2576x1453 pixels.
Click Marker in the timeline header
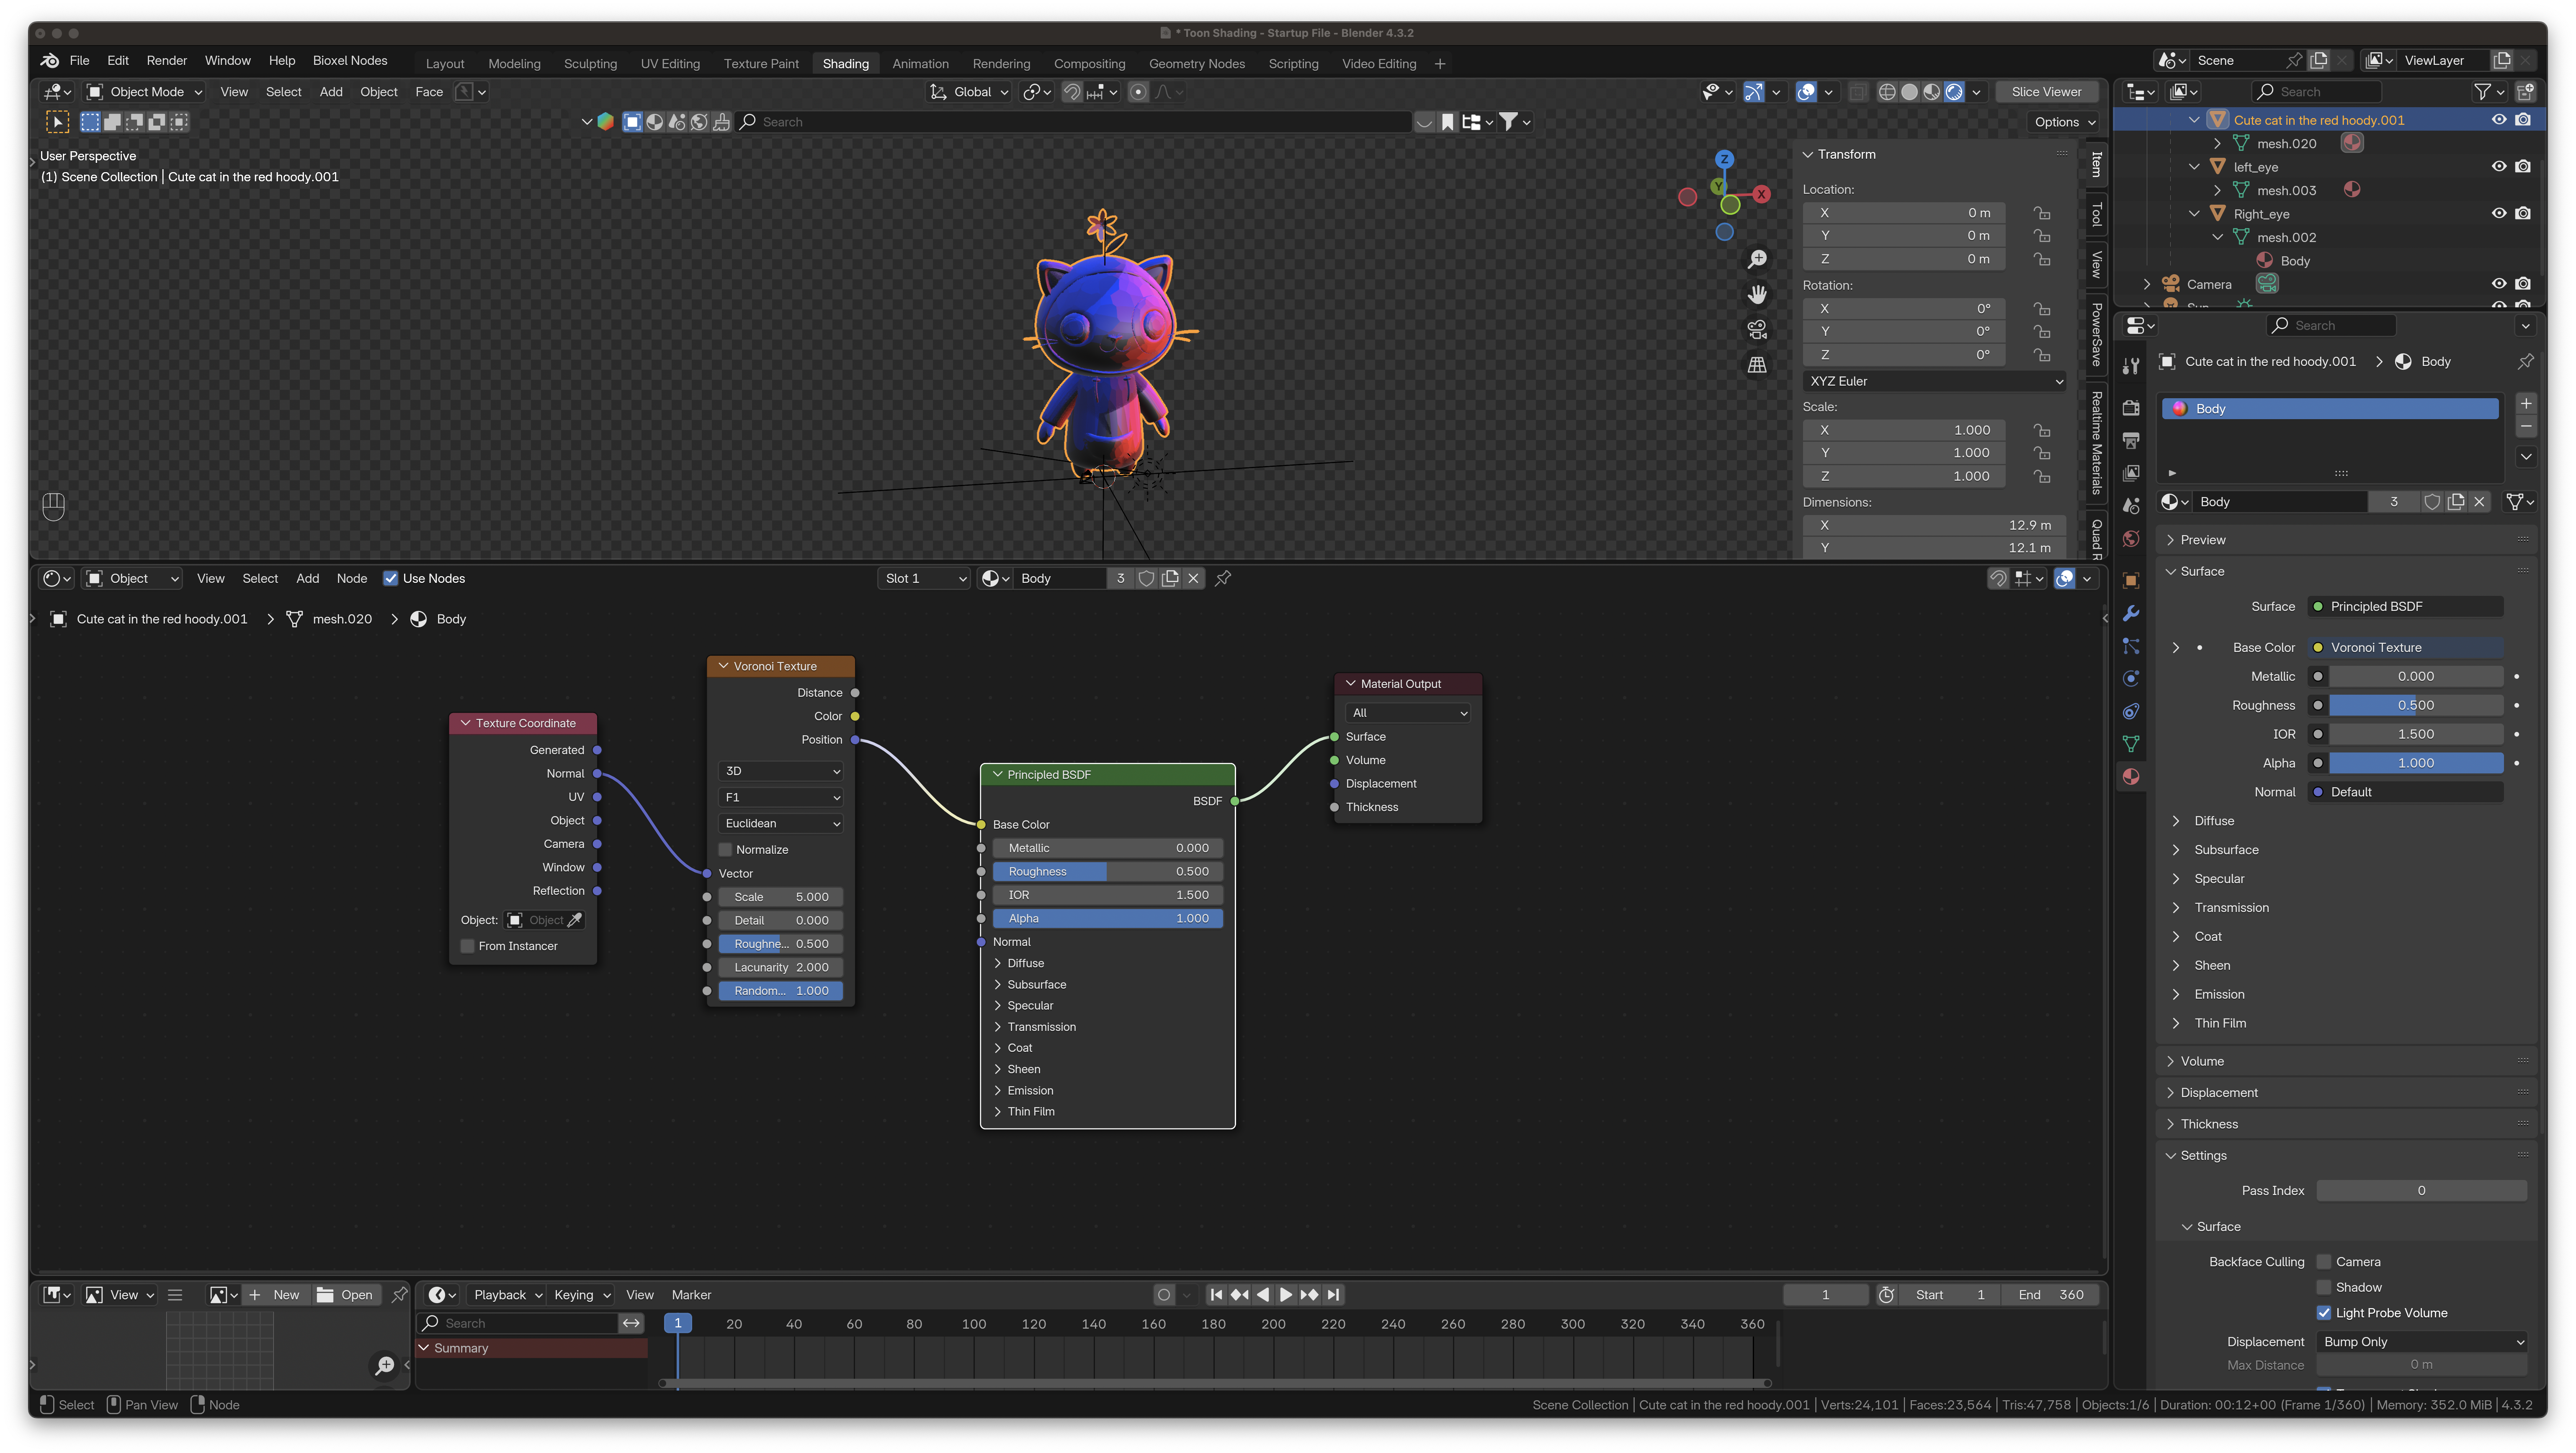(x=691, y=1295)
